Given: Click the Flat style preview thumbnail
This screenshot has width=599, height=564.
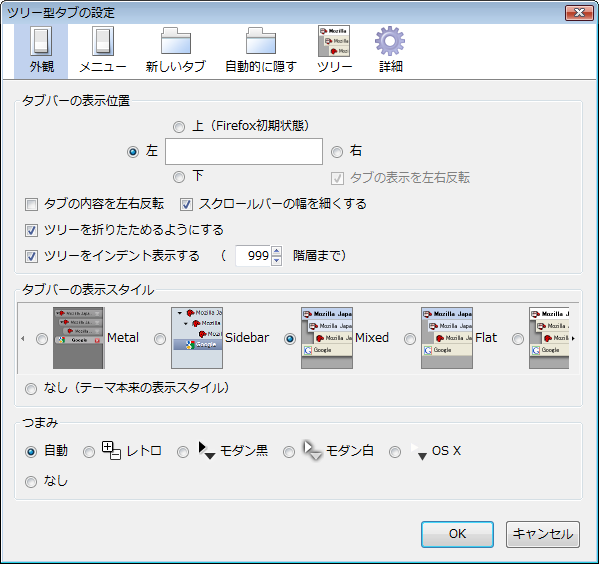Looking at the screenshot, I should pyautogui.click(x=447, y=338).
